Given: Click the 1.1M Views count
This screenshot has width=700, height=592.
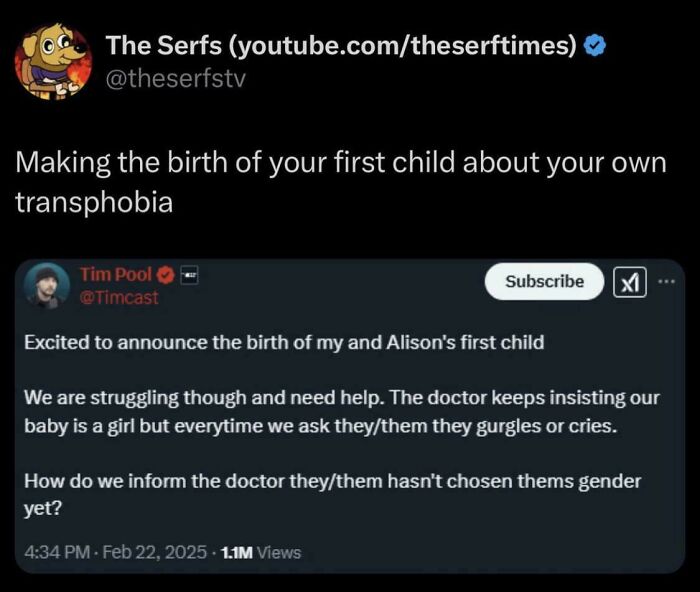Looking at the screenshot, I should [259, 551].
